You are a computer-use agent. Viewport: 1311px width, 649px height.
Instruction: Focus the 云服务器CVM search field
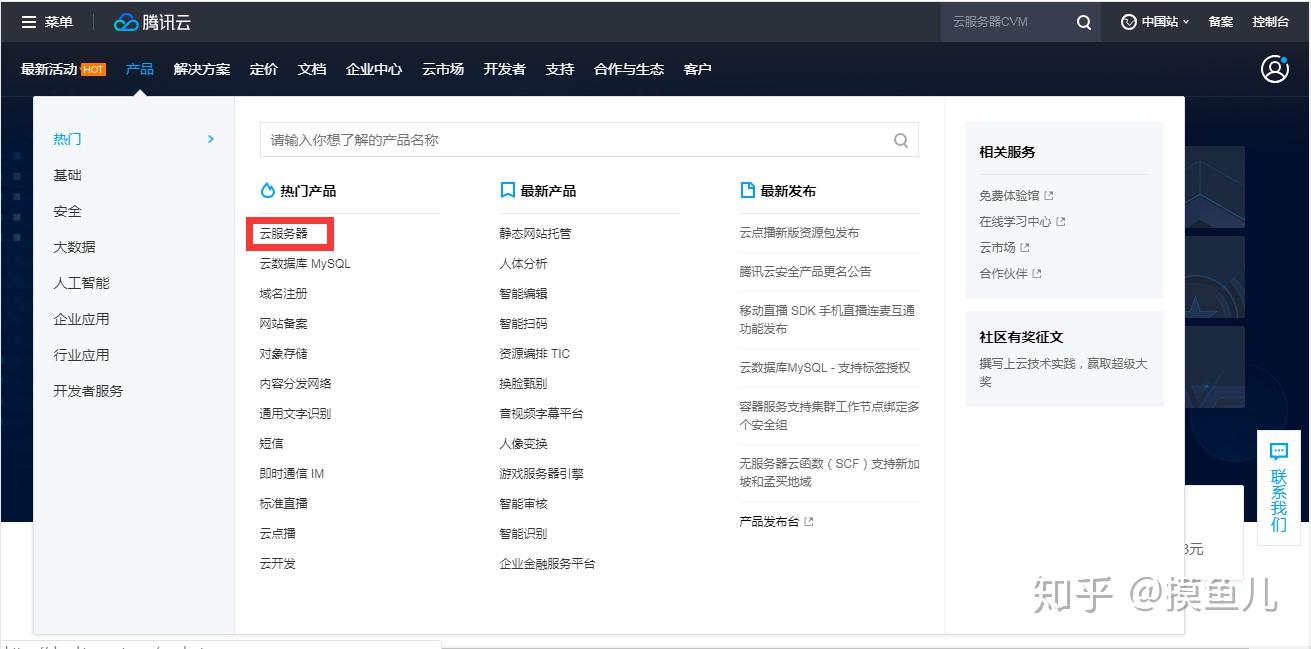click(x=1005, y=22)
